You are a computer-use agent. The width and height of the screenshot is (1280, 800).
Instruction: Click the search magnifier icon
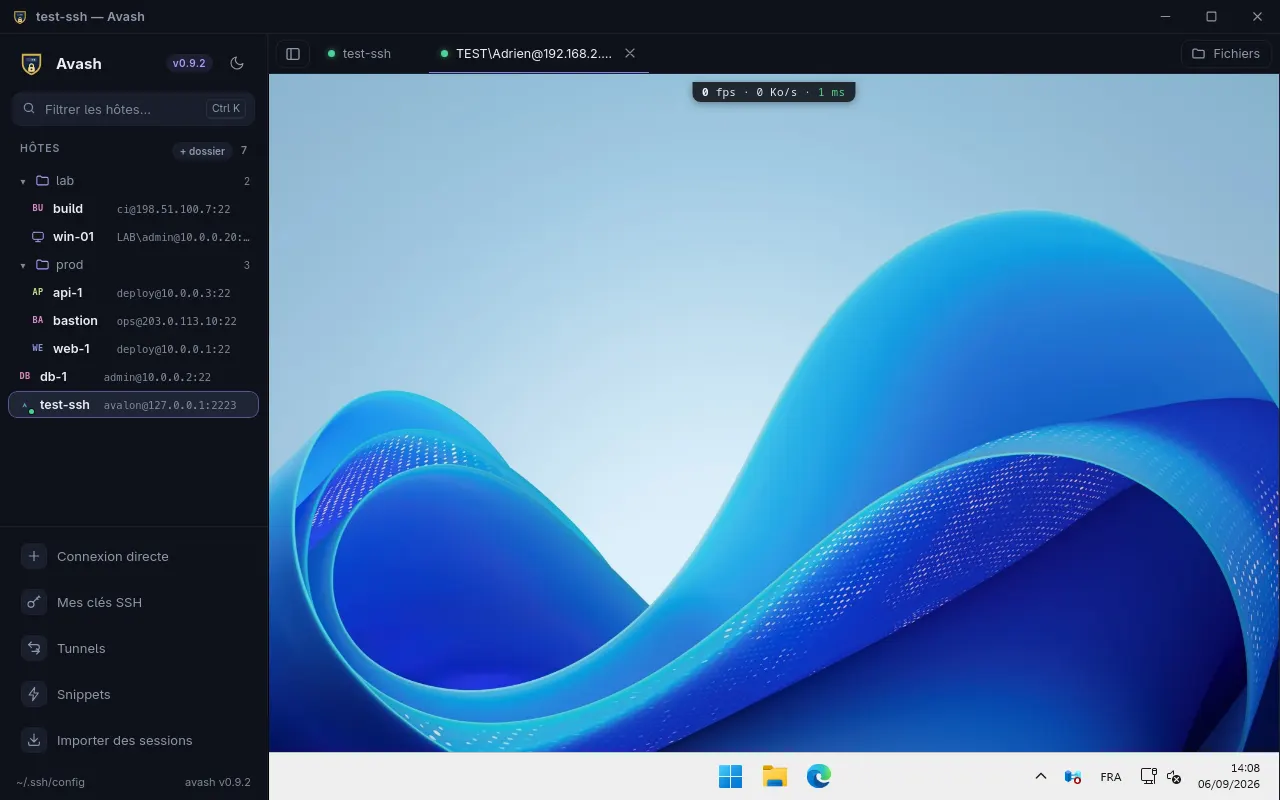tap(29, 109)
